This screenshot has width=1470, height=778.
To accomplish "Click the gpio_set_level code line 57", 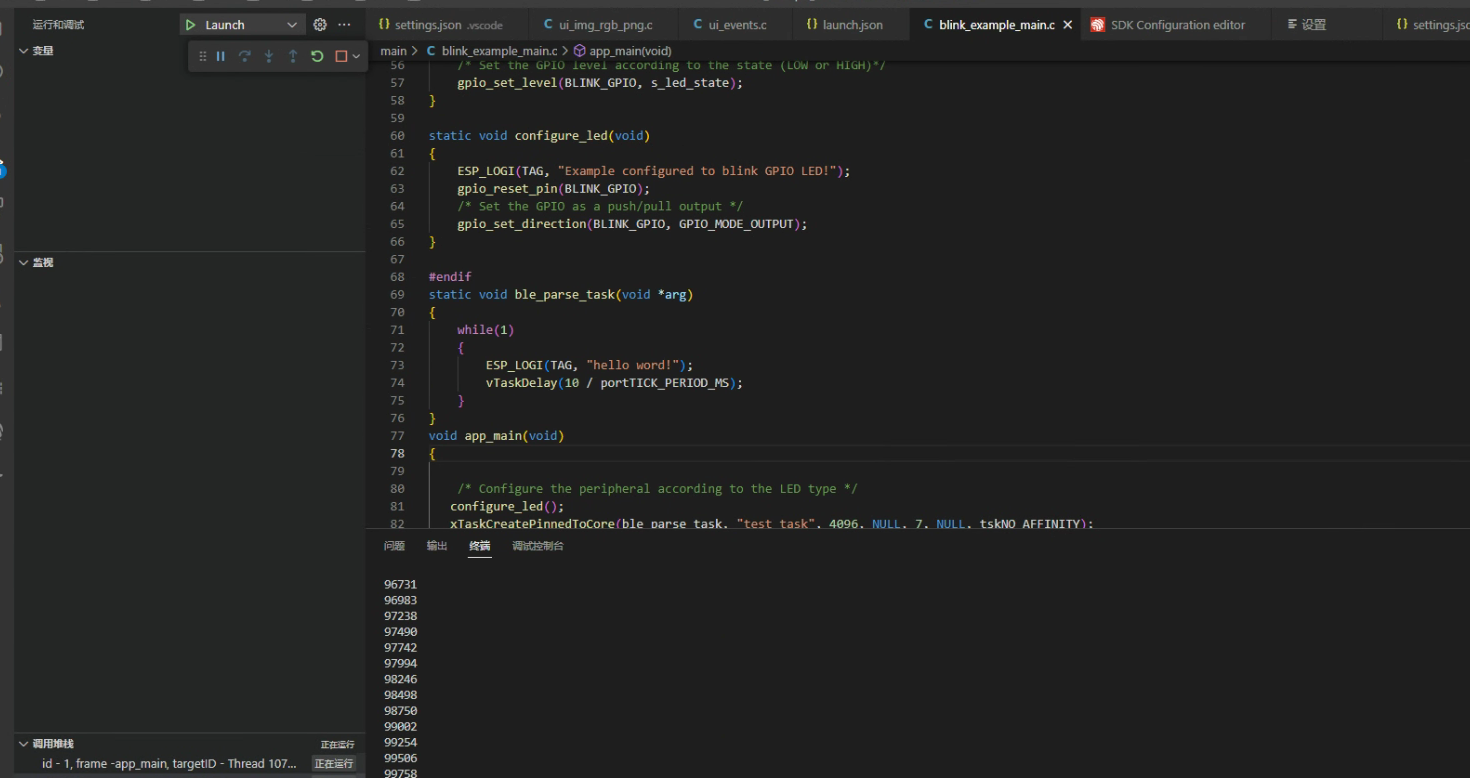I will (x=600, y=83).
